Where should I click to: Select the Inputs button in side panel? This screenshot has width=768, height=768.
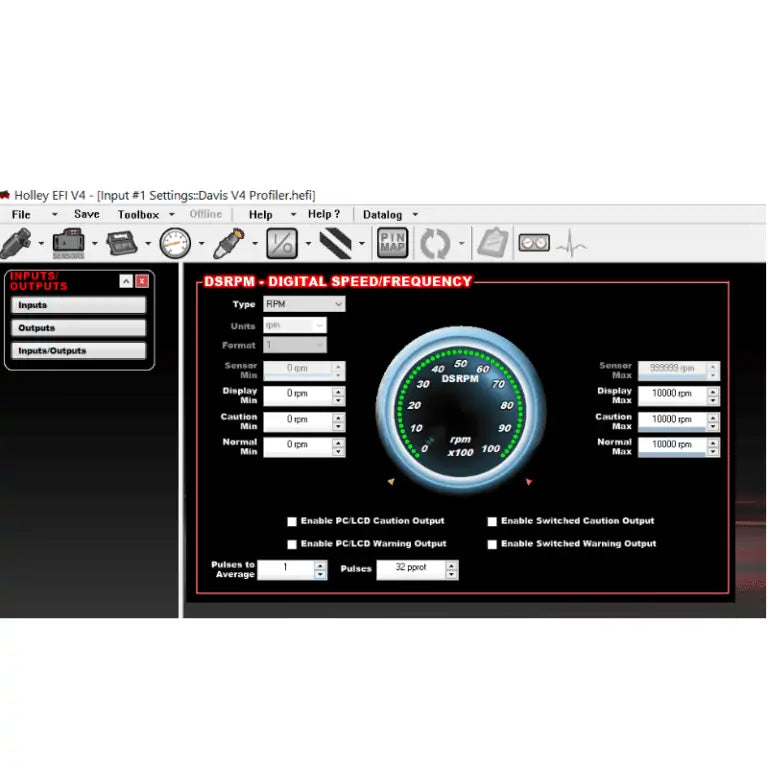click(x=80, y=305)
